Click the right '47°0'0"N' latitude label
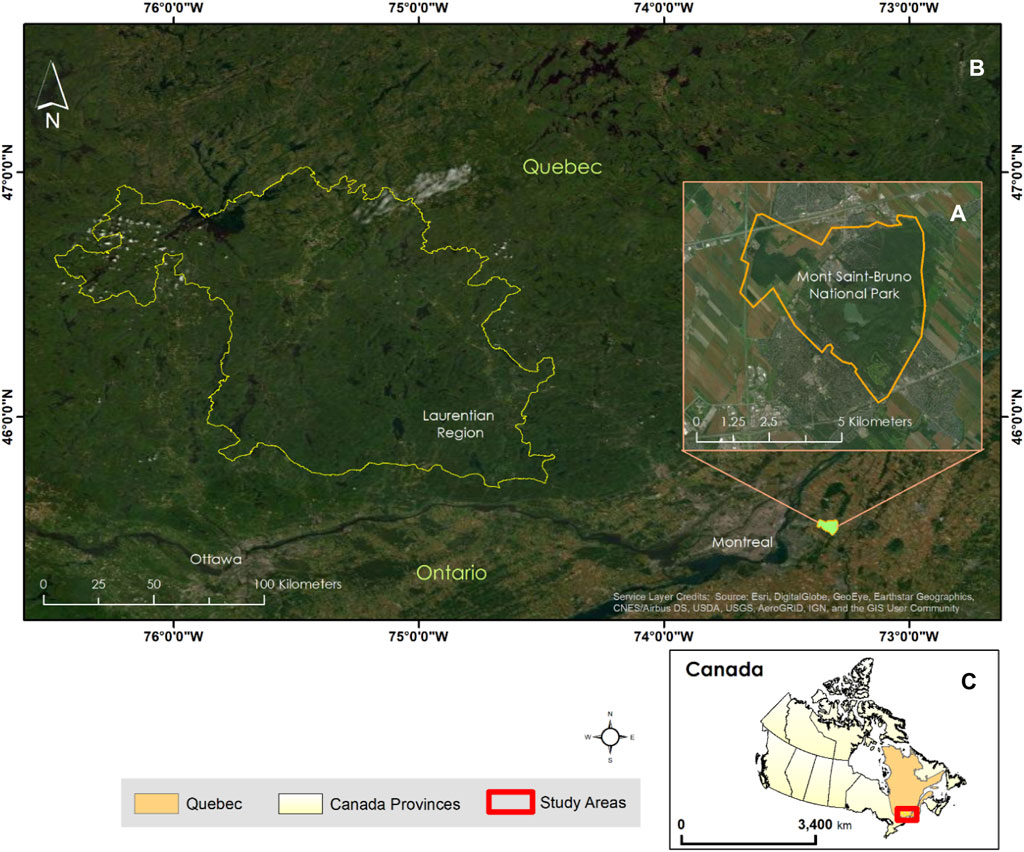This screenshot has height=852, width=1024. coord(1016,172)
